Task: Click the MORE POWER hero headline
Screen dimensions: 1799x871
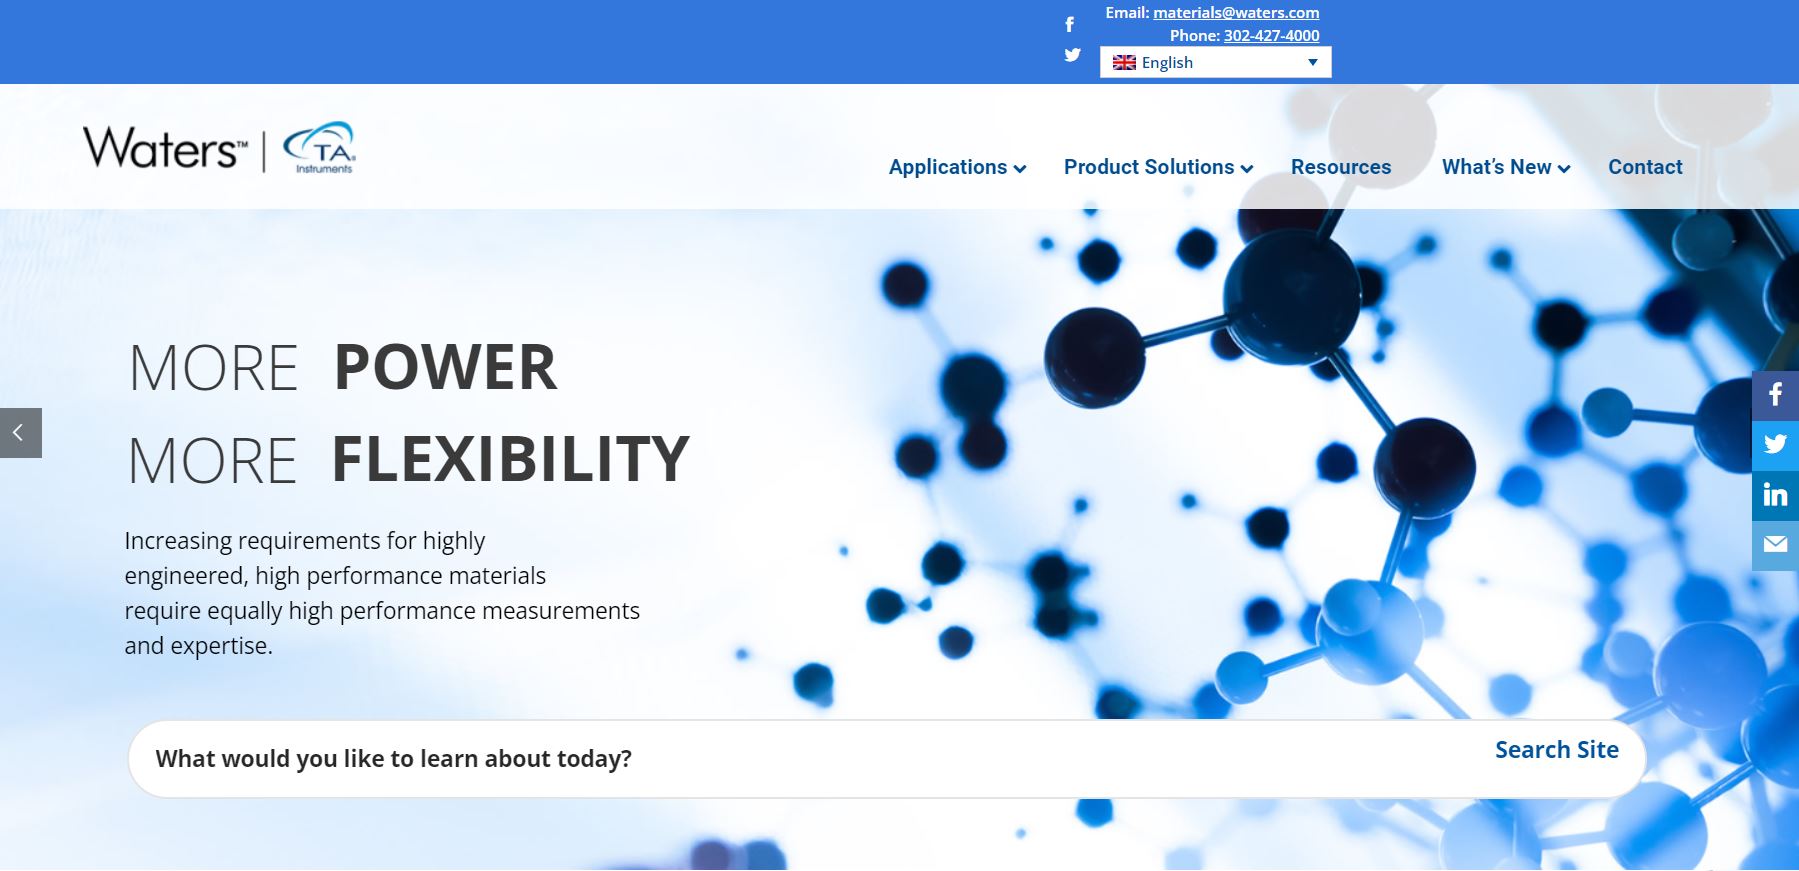Action: coord(343,367)
